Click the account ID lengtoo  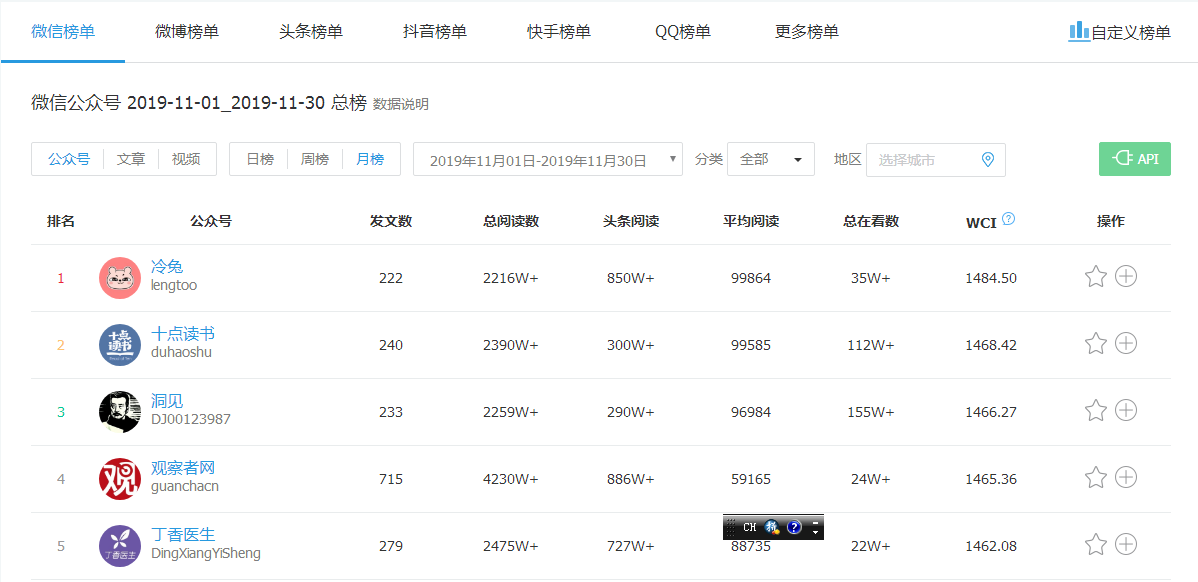click(173, 285)
